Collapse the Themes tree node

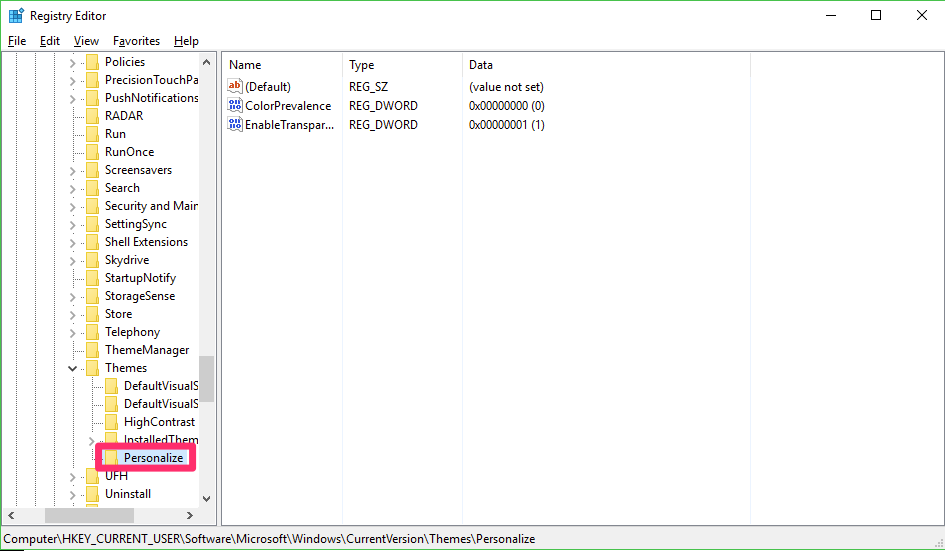click(x=73, y=368)
